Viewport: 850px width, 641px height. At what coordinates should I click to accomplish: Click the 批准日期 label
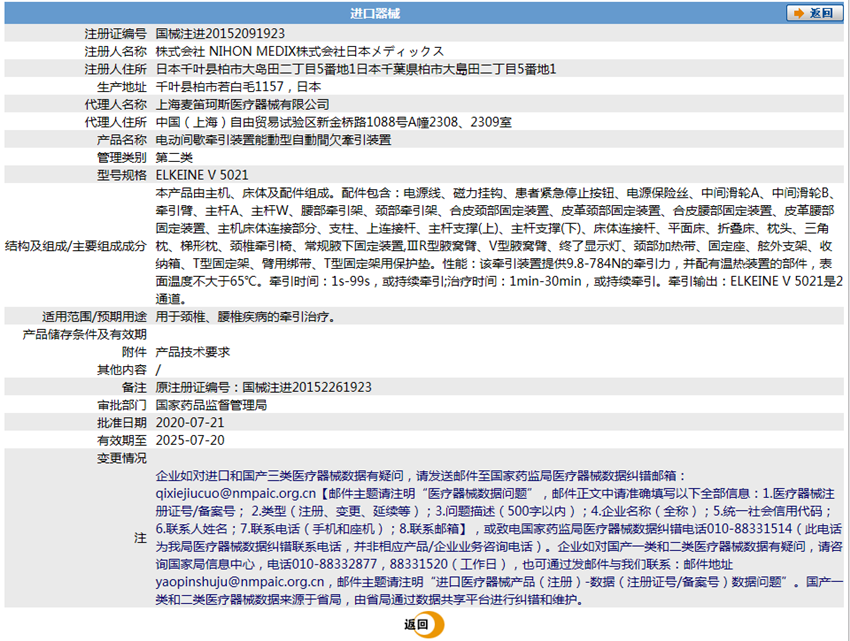point(121,423)
